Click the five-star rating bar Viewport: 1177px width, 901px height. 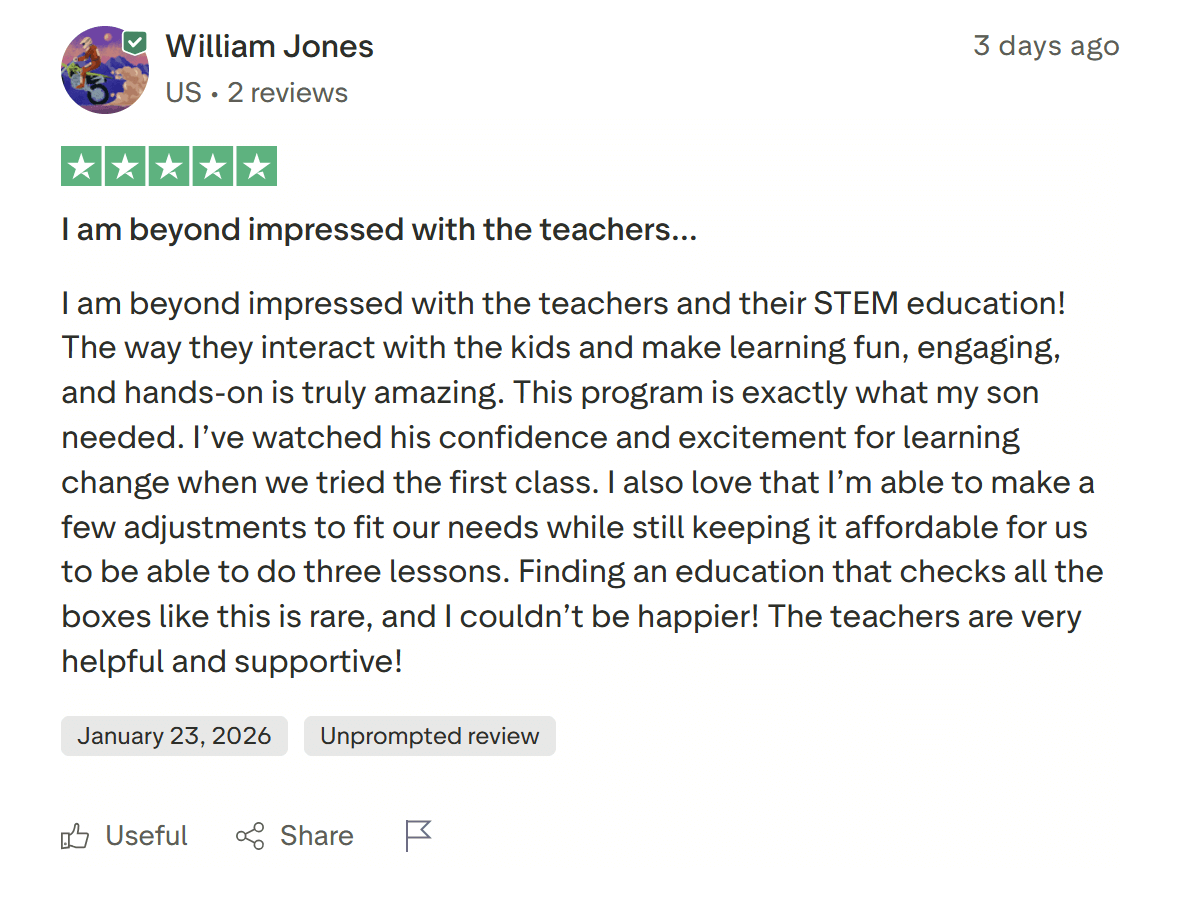169,165
